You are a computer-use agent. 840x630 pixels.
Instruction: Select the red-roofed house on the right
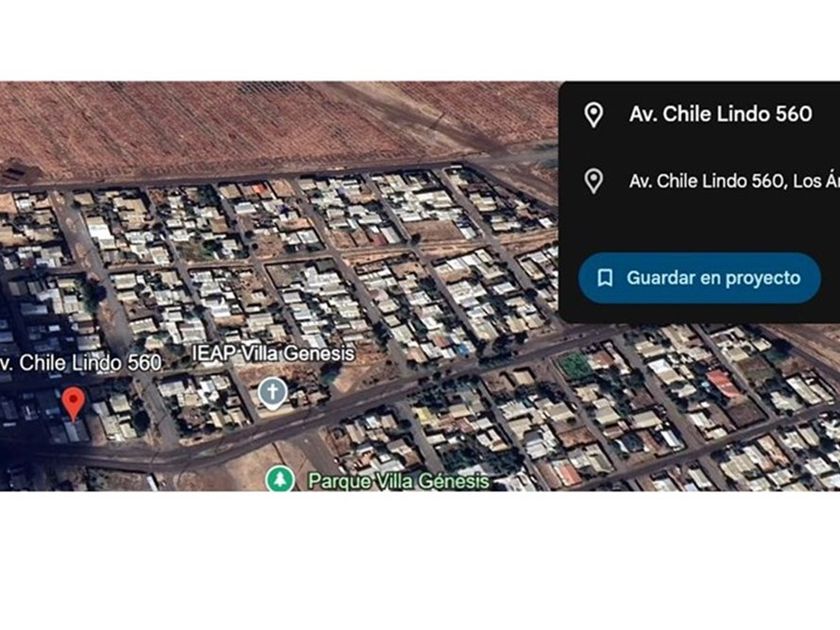722,384
